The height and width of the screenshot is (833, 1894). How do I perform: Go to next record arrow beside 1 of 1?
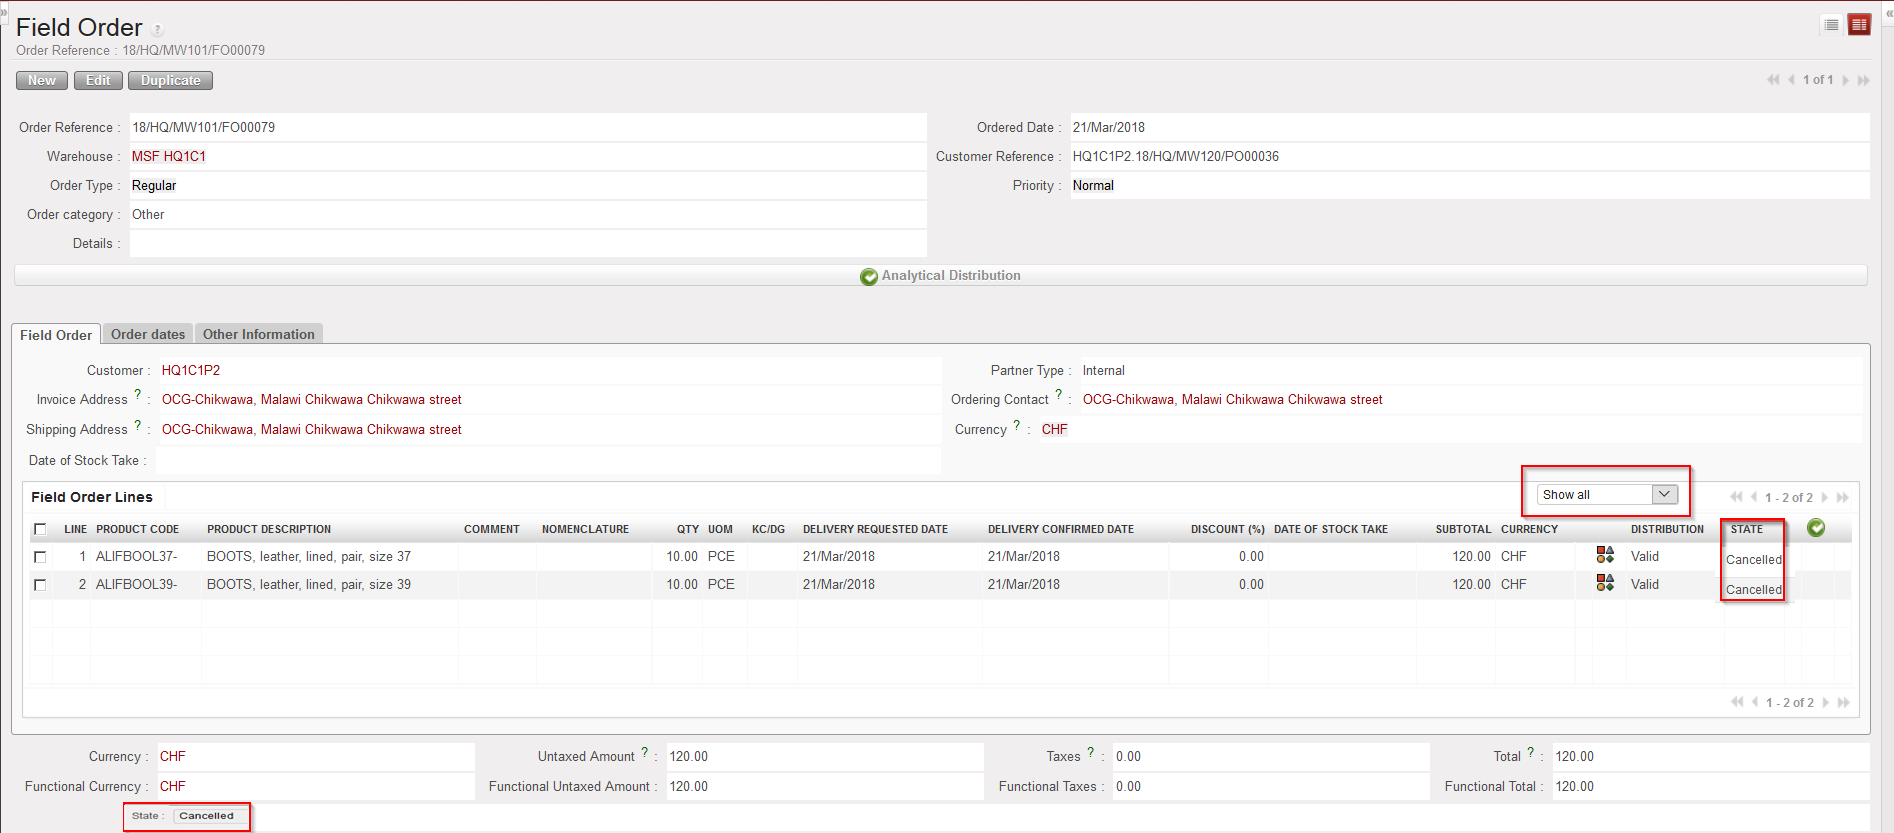(x=1846, y=80)
